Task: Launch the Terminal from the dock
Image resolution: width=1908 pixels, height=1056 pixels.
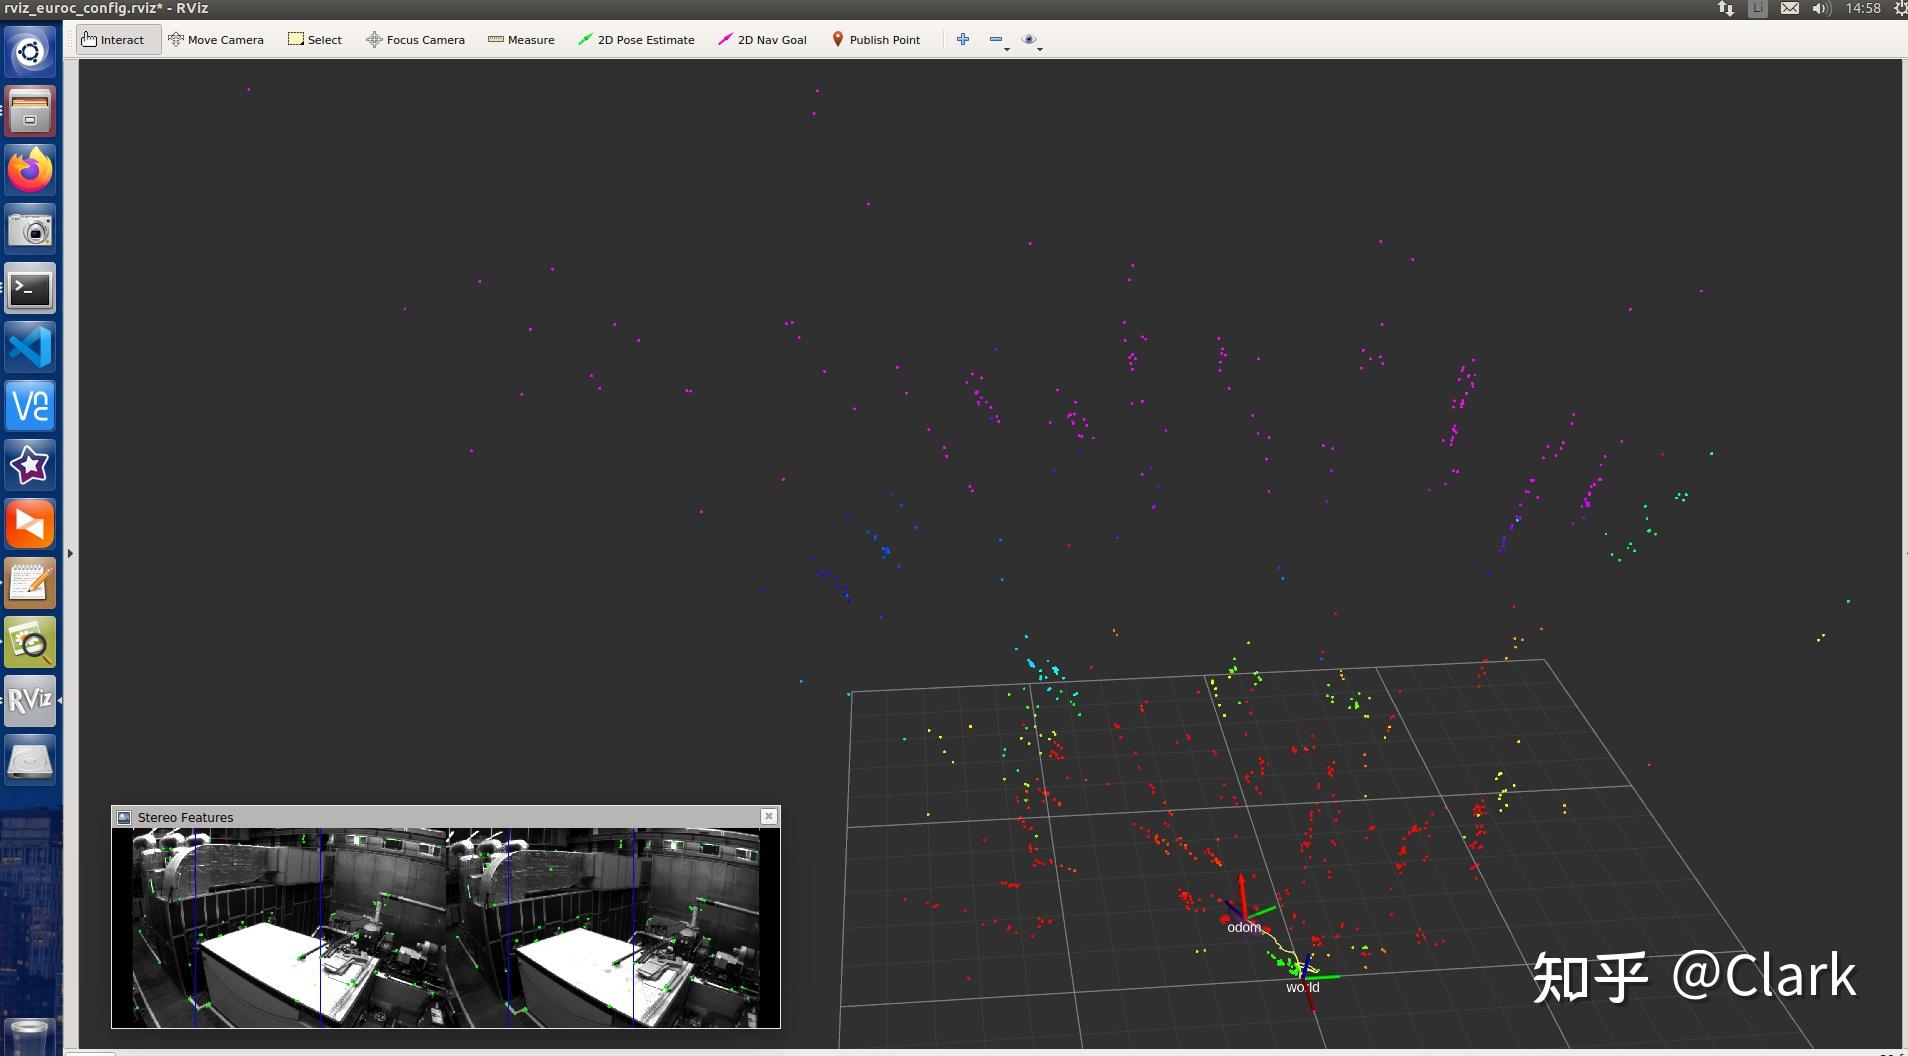Action: (30, 288)
